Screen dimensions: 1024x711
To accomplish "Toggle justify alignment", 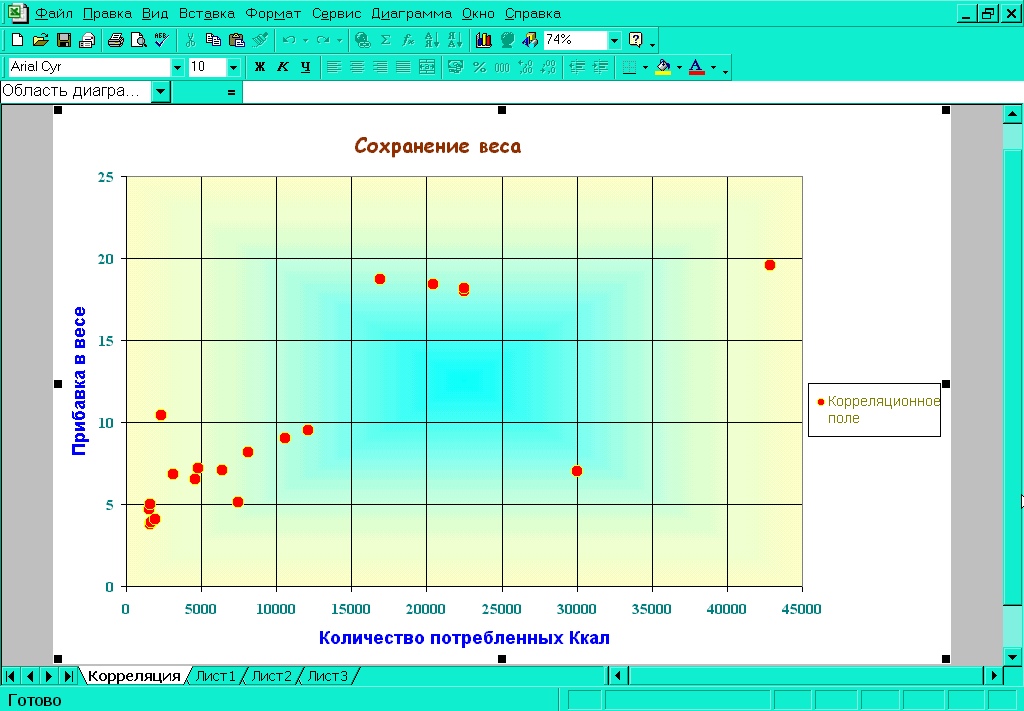I will tap(403, 67).
